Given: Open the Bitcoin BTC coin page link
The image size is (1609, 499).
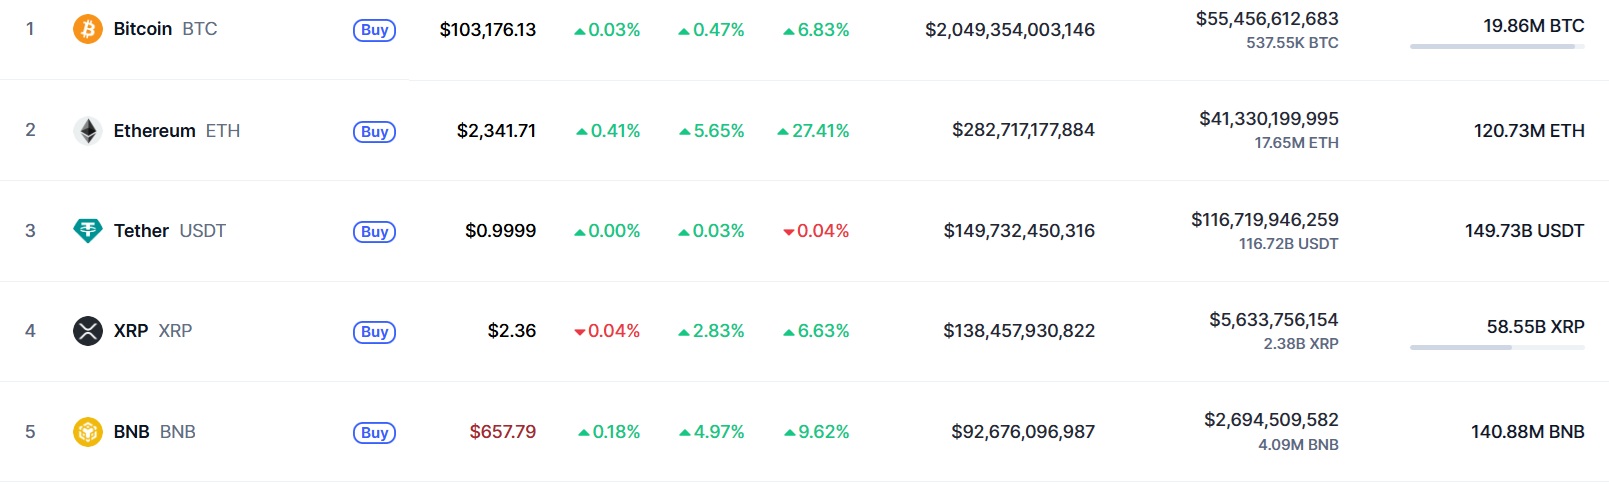Looking at the screenshot, I should [x=165, y=29].
